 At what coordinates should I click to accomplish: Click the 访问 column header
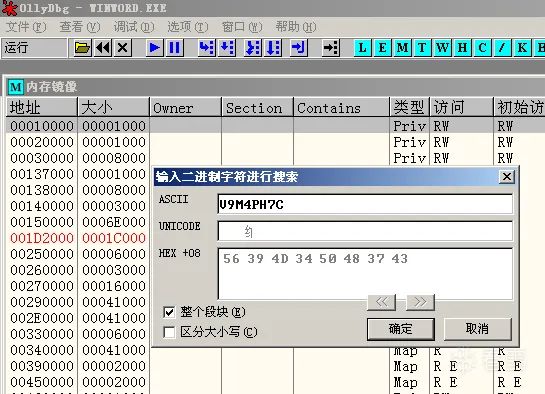[462, 107]
